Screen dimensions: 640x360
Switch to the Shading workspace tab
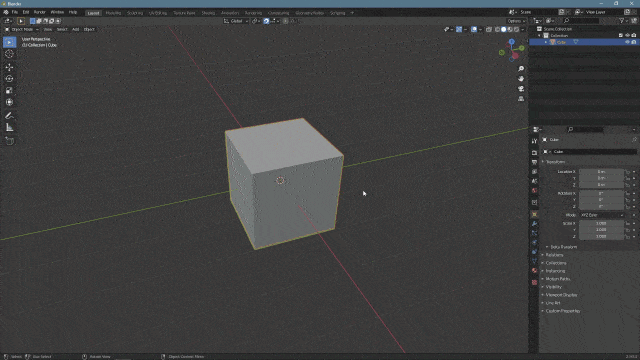208,13
